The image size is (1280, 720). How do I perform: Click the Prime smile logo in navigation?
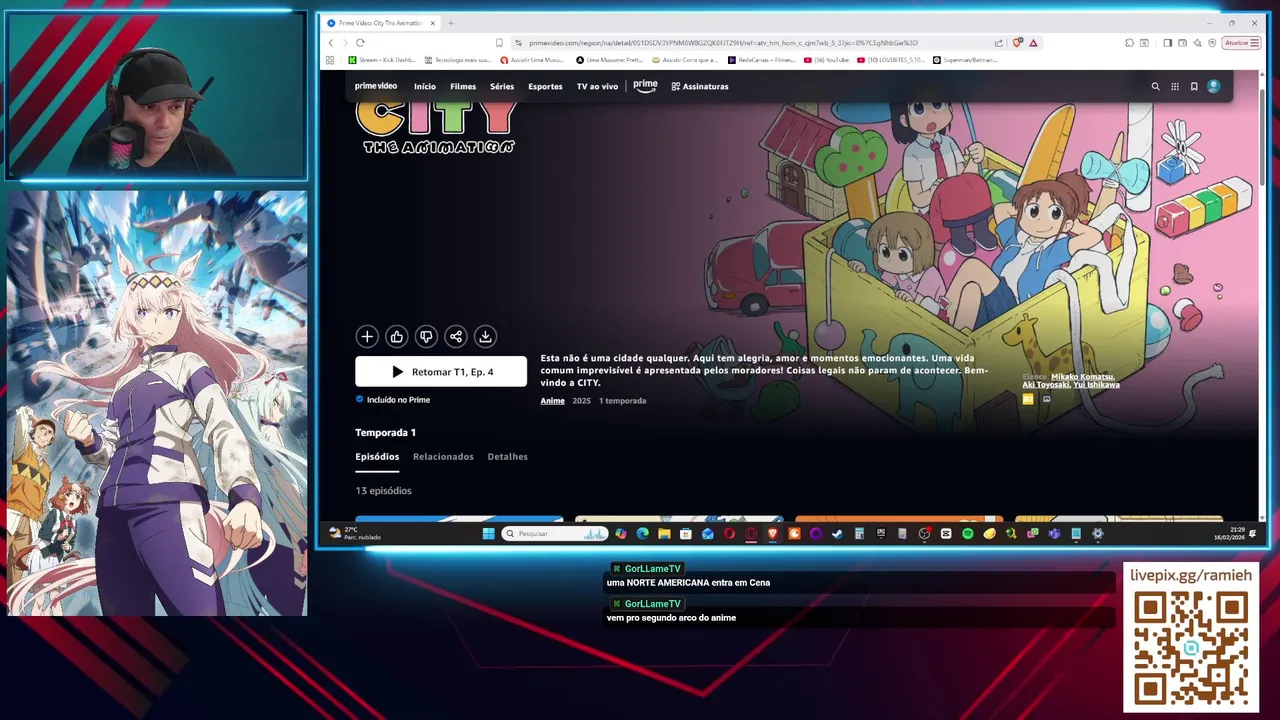tap(645, 86)
